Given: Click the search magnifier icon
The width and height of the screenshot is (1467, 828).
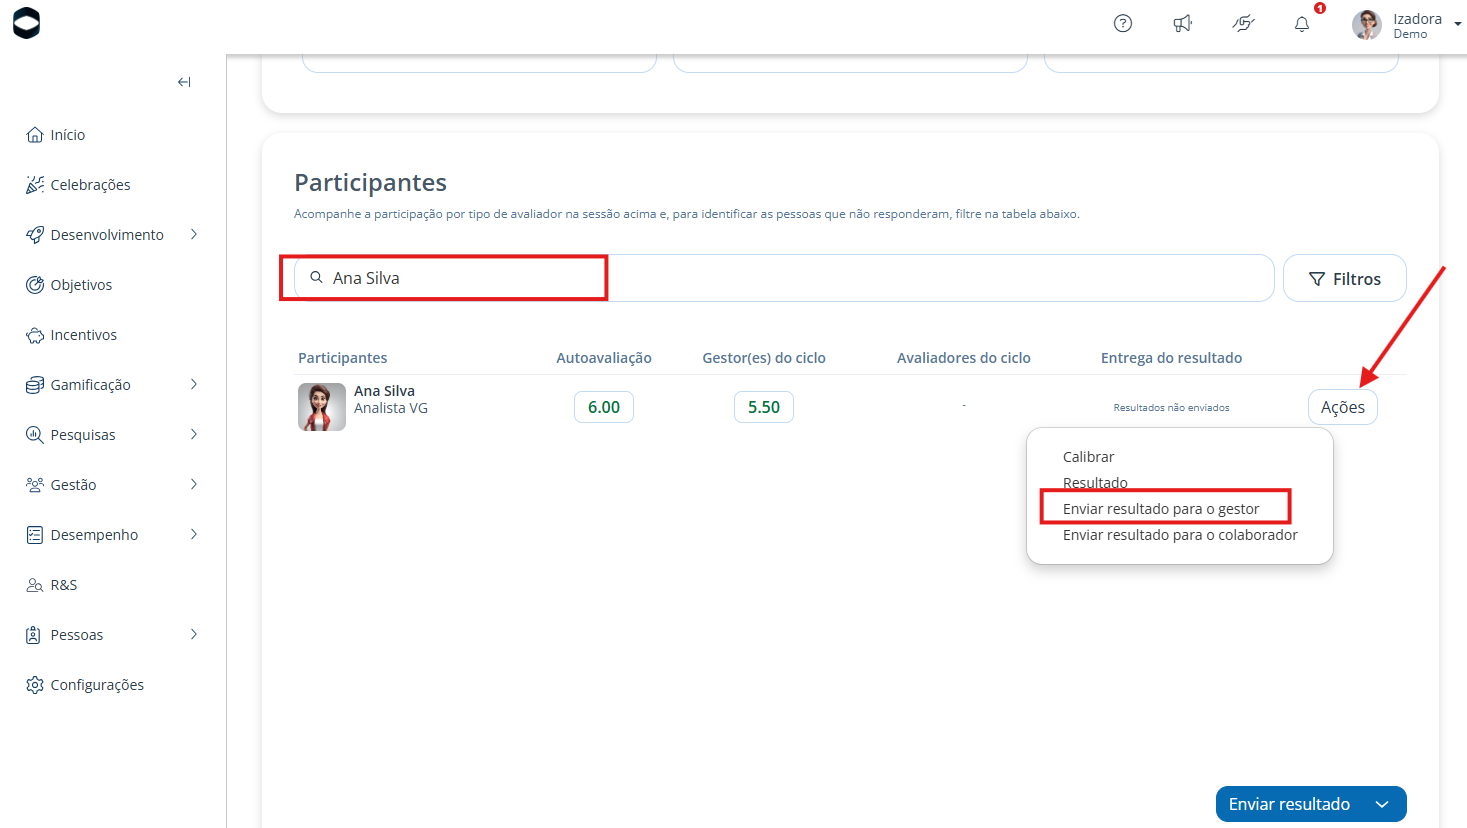Looking at the screenshot, I should tap(316, 278).
